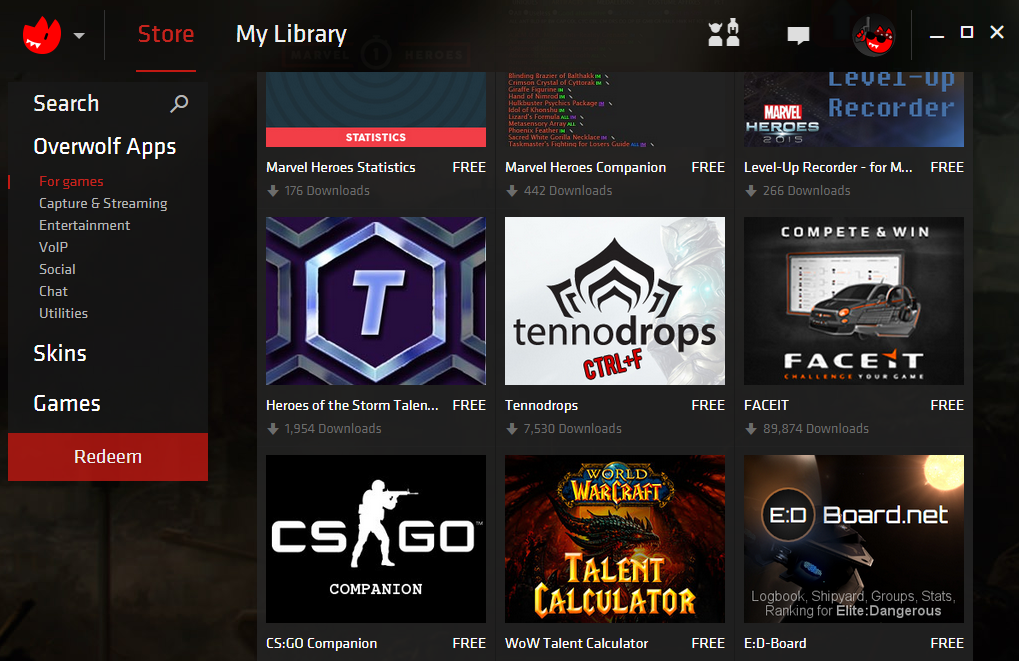This screenshot has width=1019, height=661.
Task: Open the Skins section
Action: coord(60,354)
